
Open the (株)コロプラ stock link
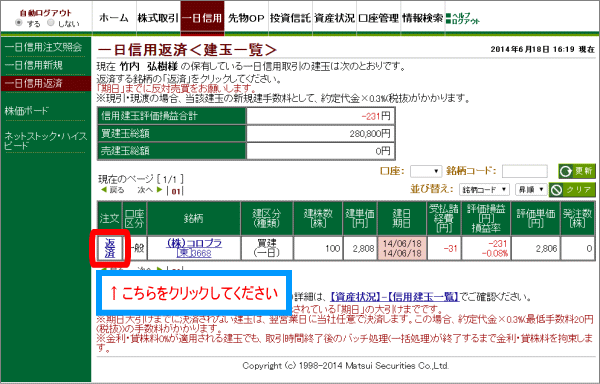point(194,243)
